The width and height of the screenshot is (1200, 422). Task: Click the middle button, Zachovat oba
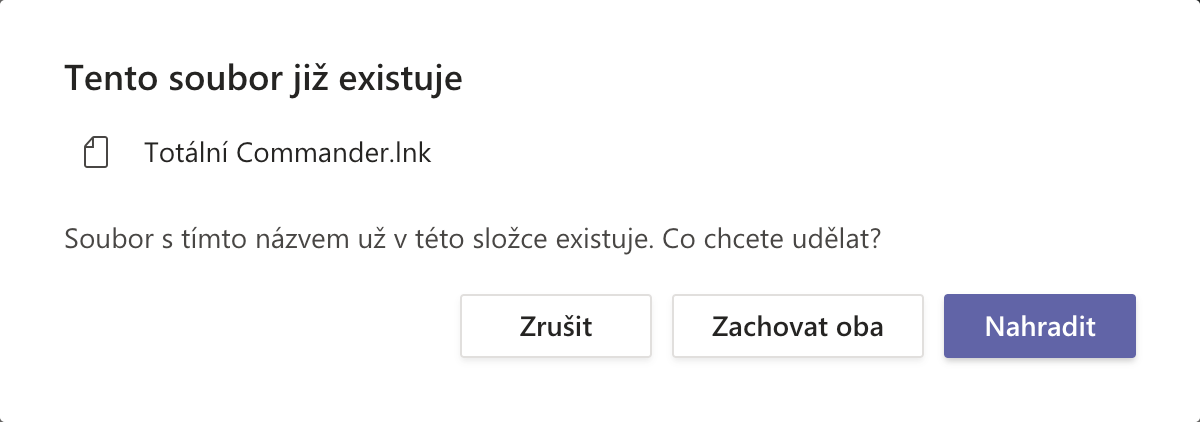(797, 326)
